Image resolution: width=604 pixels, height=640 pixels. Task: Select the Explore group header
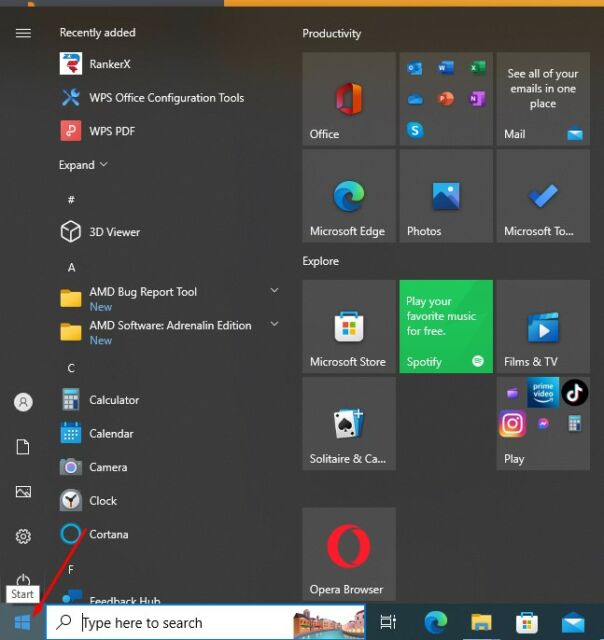pos(321,261)
